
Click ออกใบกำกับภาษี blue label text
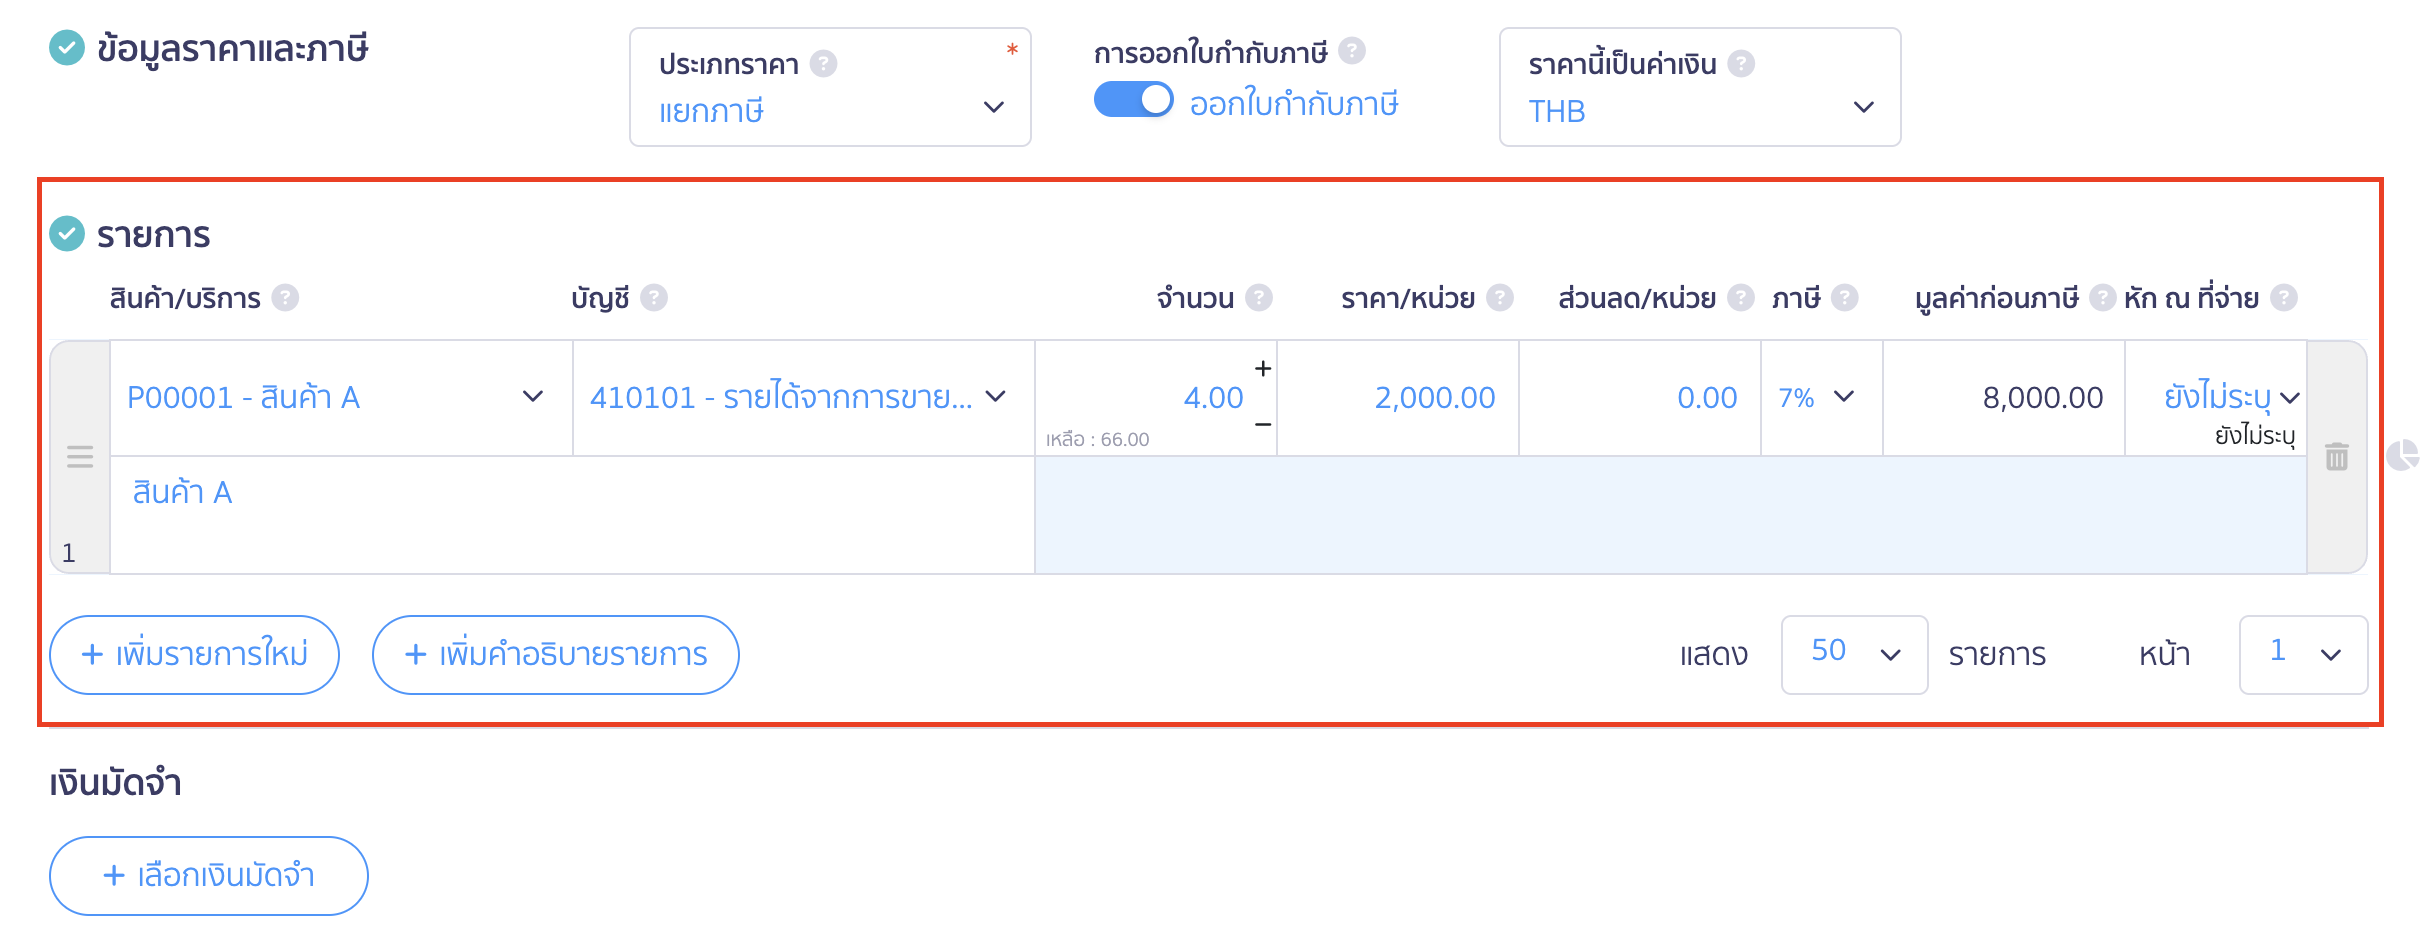click(1293, 103)
